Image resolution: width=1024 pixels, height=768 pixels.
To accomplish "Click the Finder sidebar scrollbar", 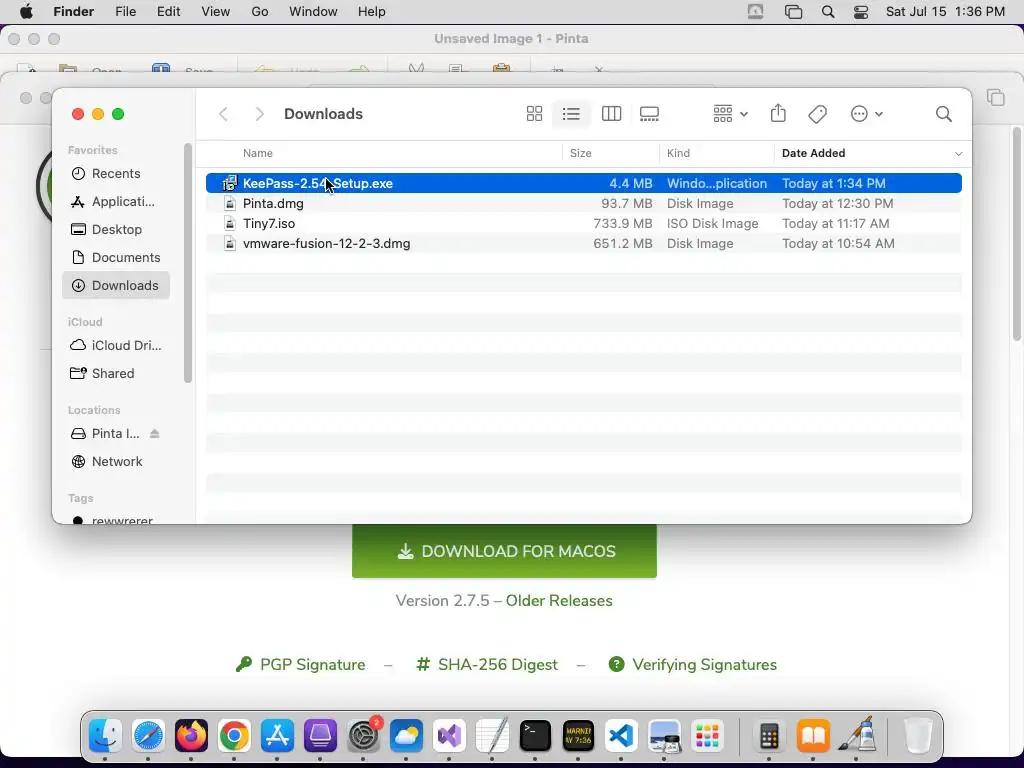I will (x=188, y=263).
